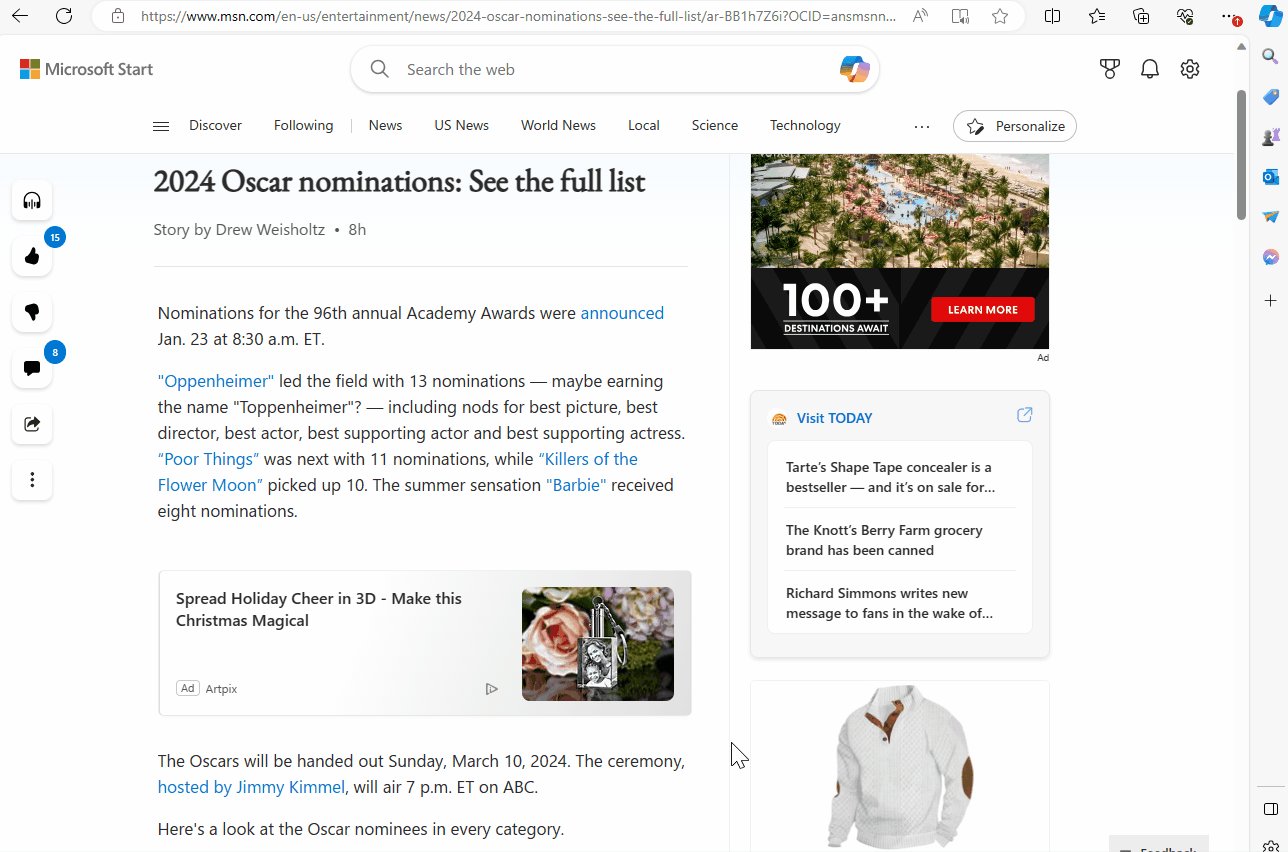Open MSN settings gear icon
1288x852 pixels.
(x=1190, y=69)
